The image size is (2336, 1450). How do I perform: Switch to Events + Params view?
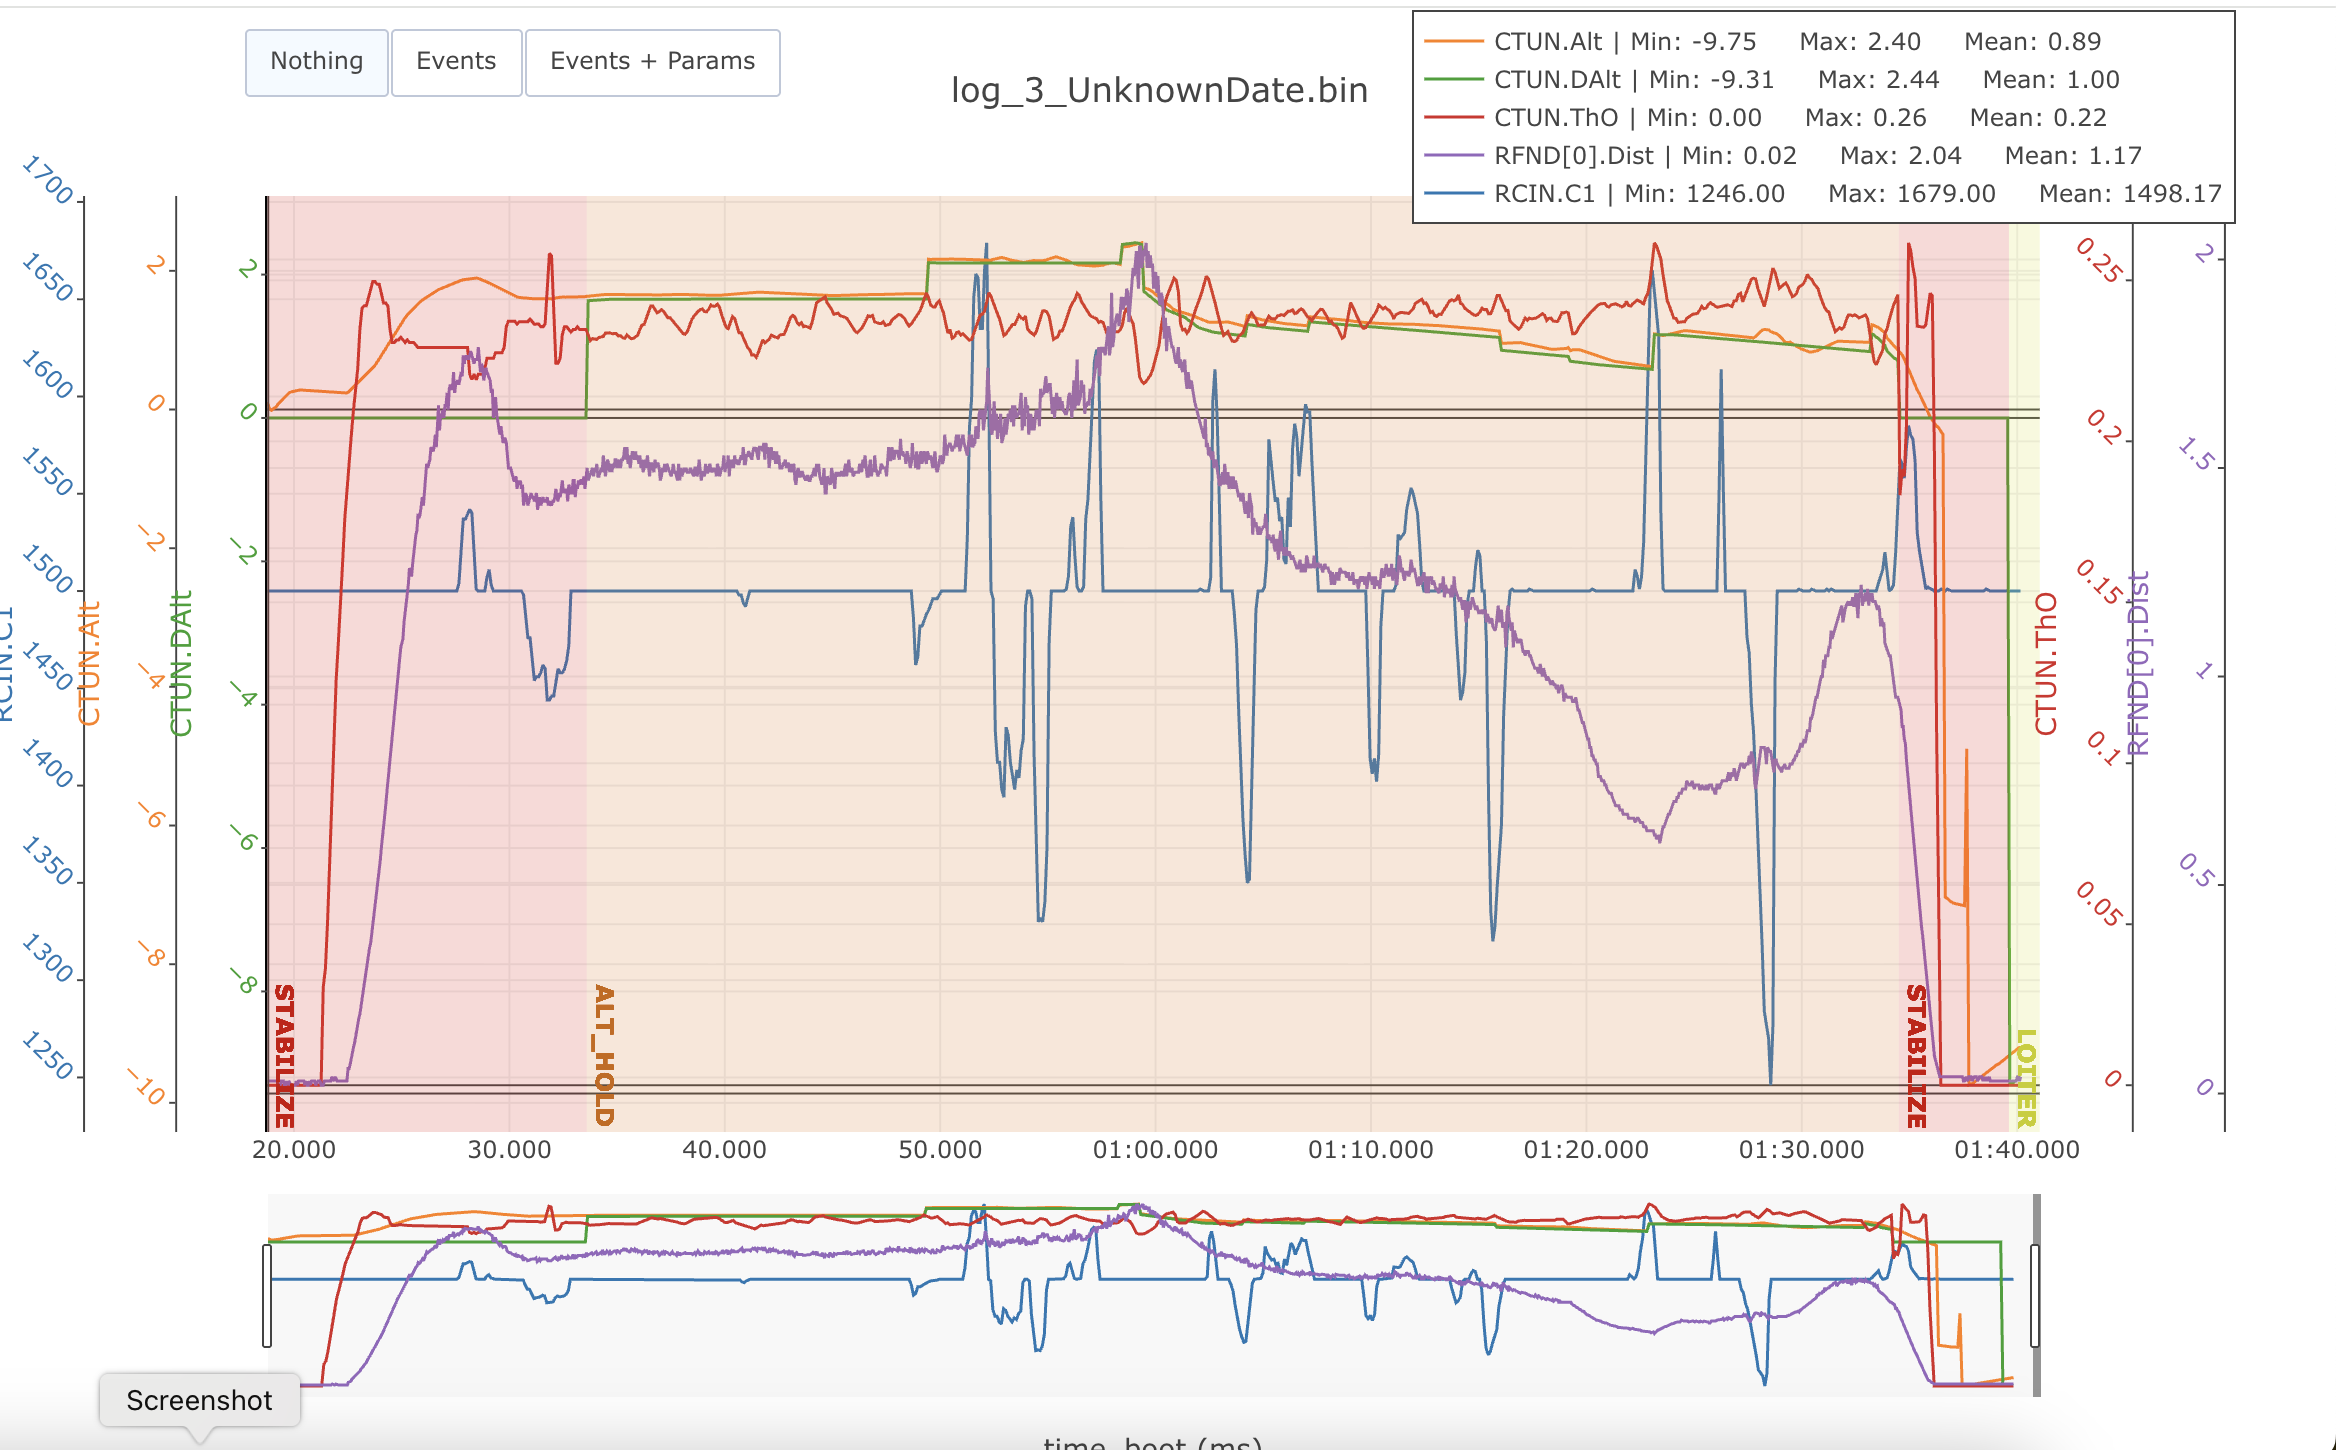click(652, 62)
